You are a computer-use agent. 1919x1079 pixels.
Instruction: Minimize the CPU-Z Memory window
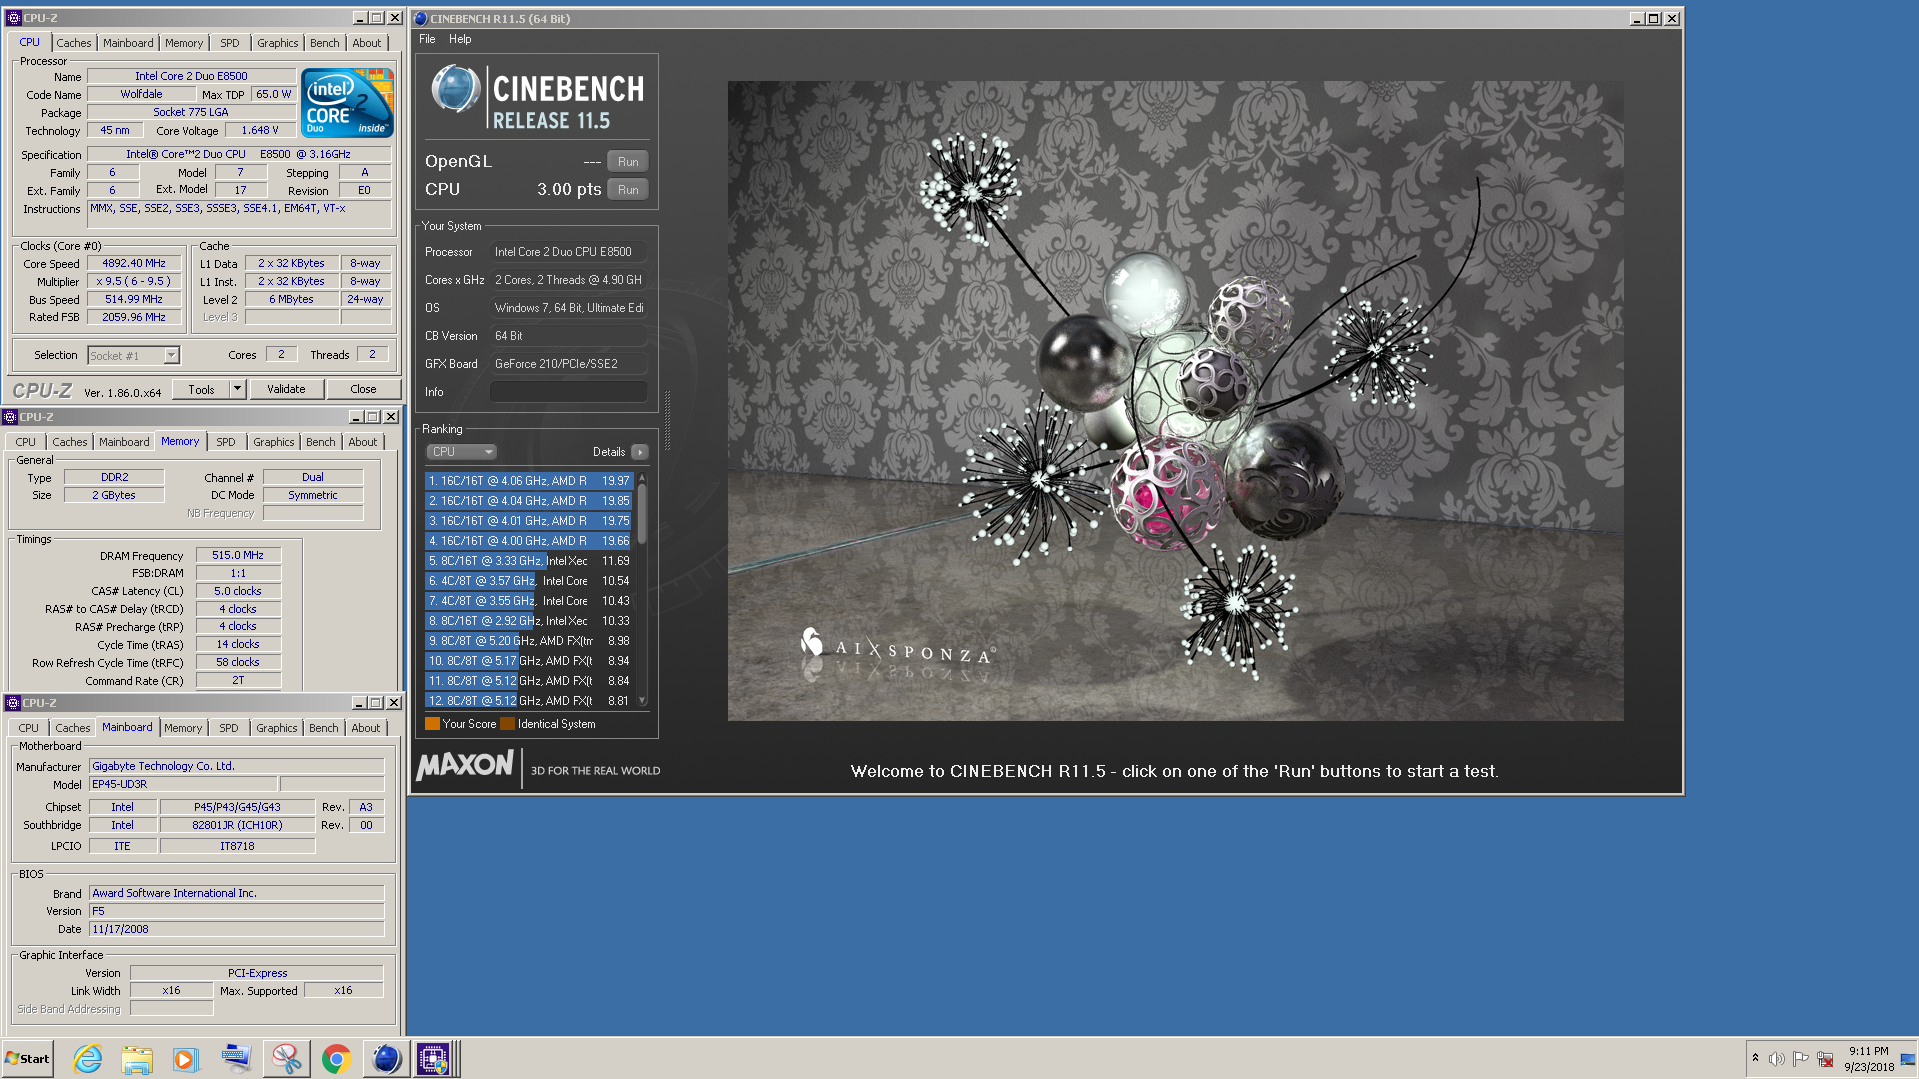pyautogui.click(x=355, y=417)
